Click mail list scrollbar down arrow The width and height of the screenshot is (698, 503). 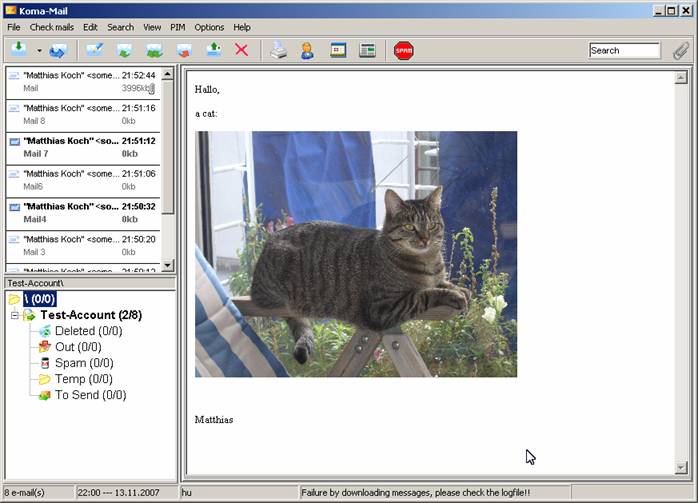coord(167,265)
